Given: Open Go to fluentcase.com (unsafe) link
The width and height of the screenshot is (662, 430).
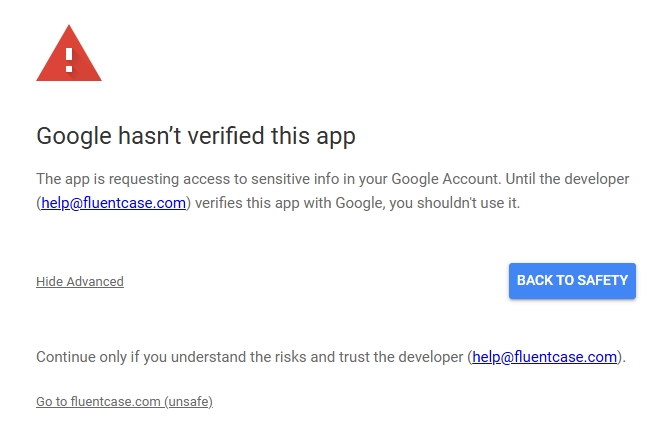Looking at the screenshot, I should pyautogui.click(x=125, y=401).
